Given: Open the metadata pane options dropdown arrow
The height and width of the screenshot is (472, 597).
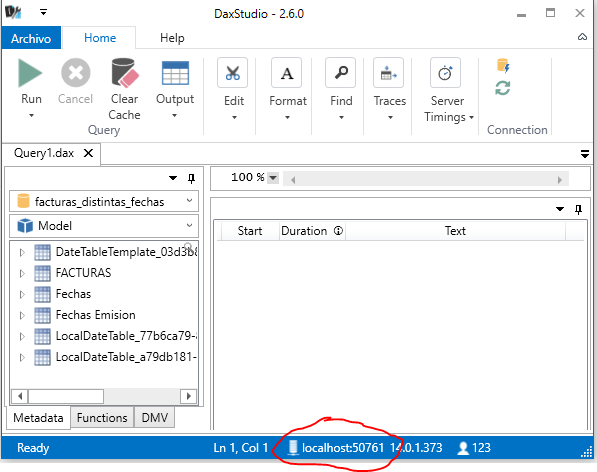Looking at the screenshot, I should pyautogui.click(x=173, y=178).
